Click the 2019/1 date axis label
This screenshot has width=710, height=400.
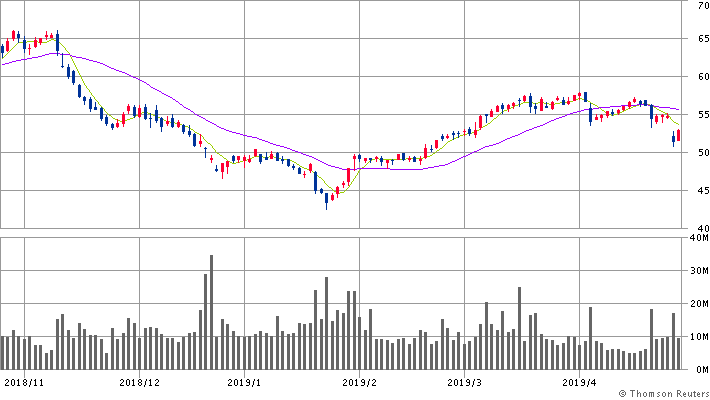244,383
